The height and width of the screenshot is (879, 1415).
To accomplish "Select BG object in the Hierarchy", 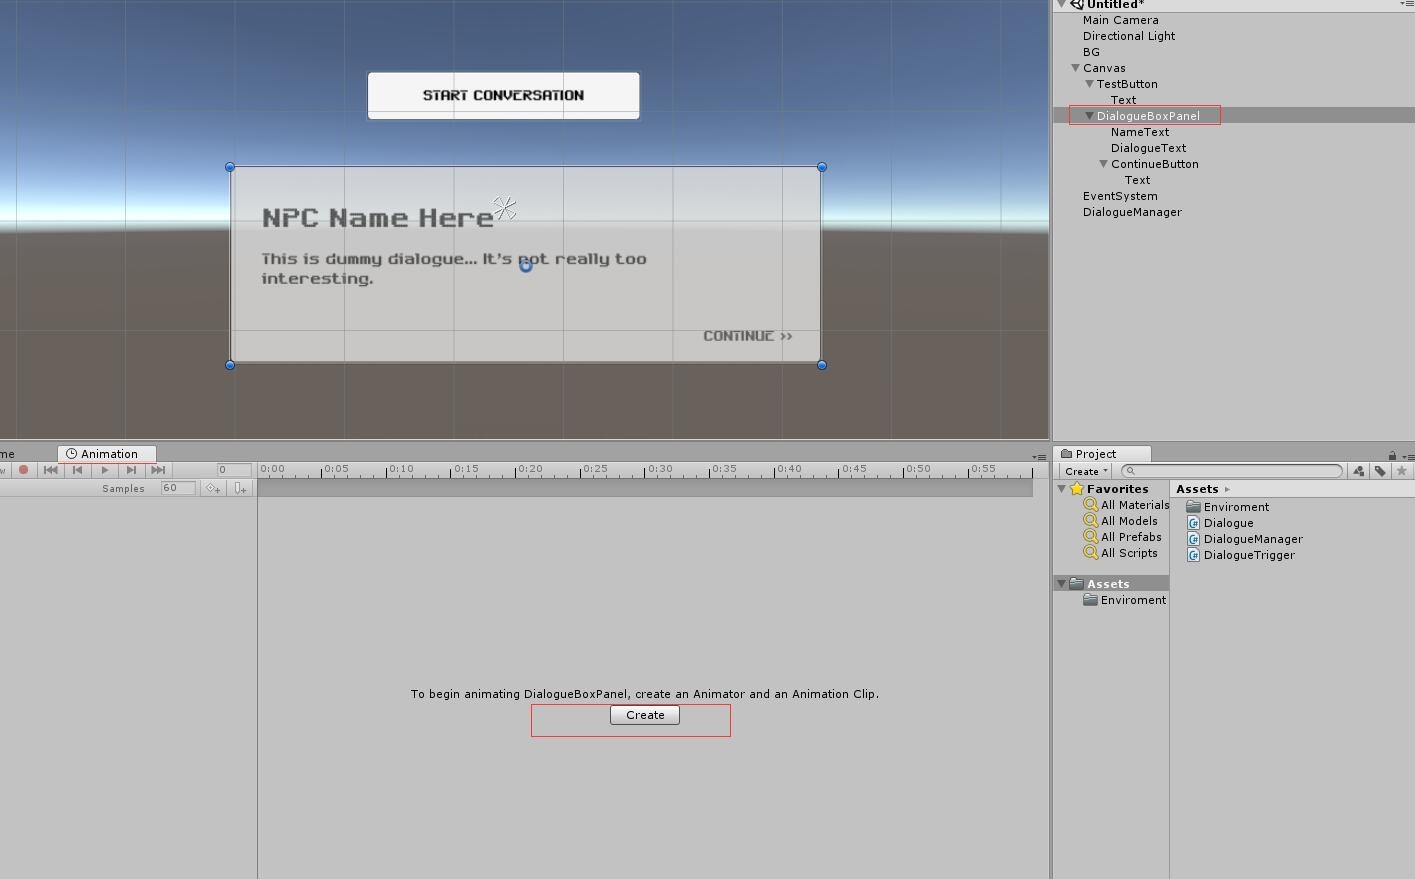I will [x=1091, y=52].
